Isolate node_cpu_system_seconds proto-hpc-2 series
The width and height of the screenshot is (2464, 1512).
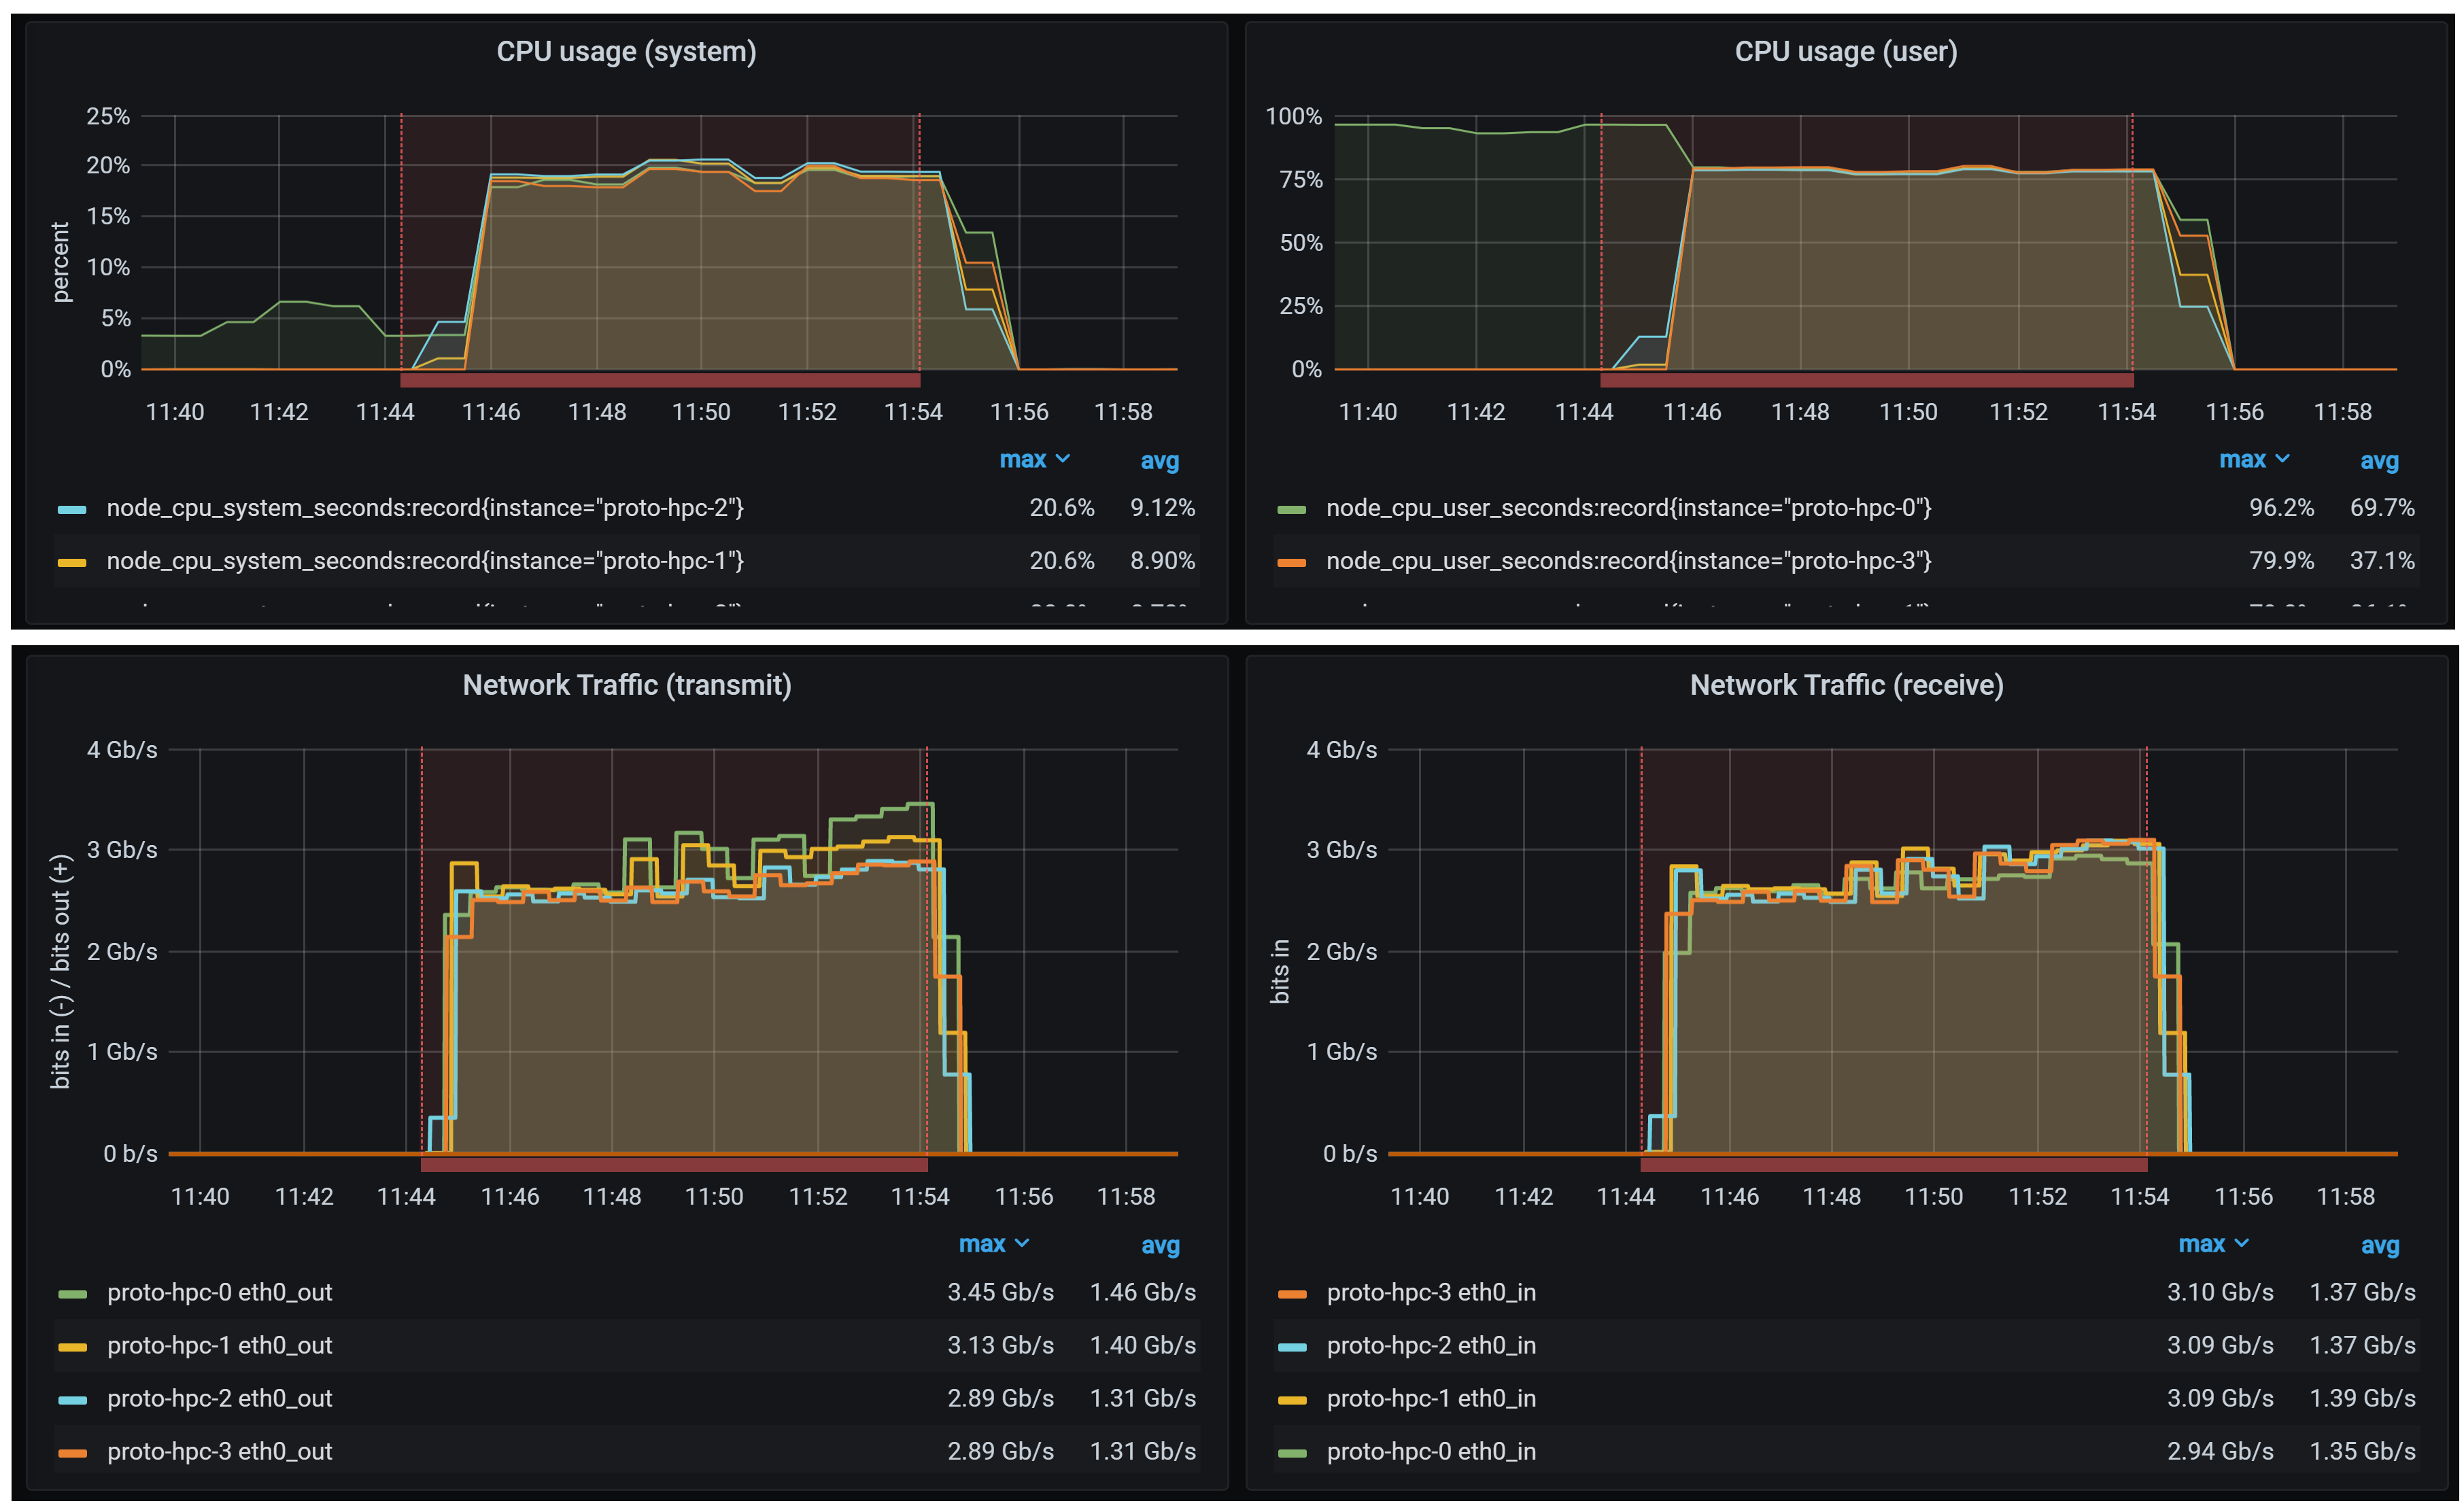[425, 508]
